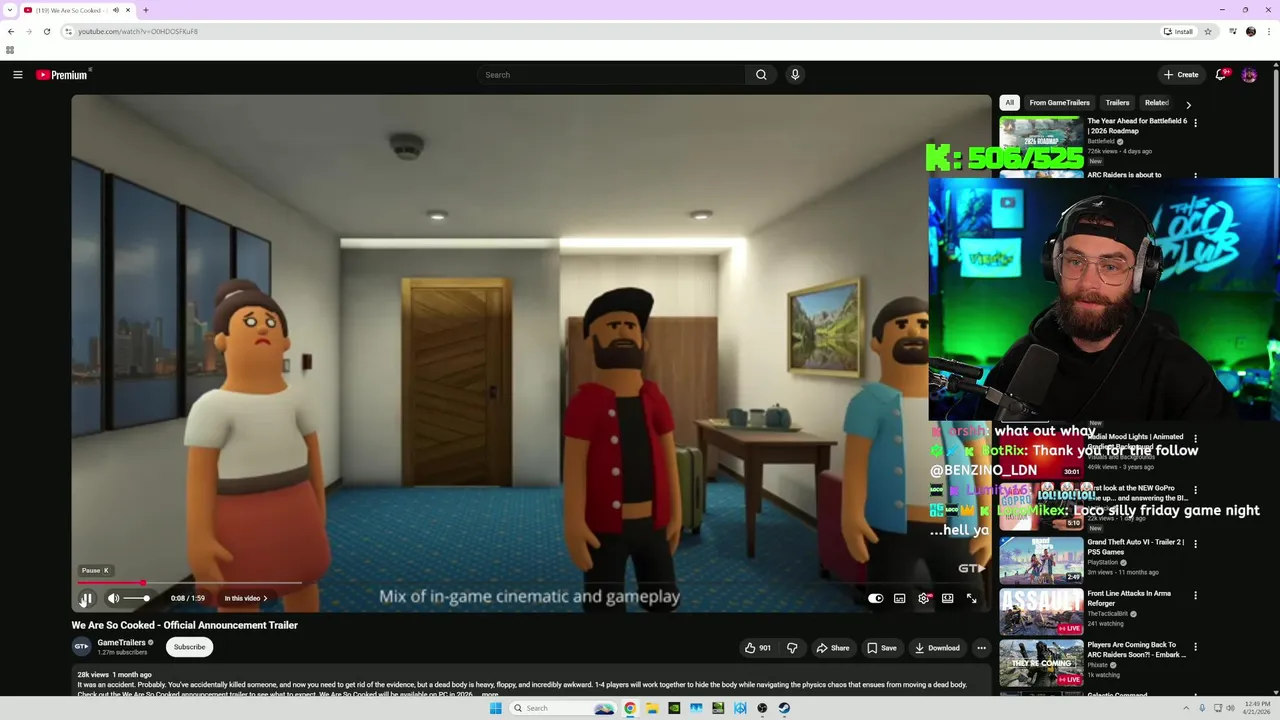
Task: Select the 'Related' chip
Action: pos(1157,103)
